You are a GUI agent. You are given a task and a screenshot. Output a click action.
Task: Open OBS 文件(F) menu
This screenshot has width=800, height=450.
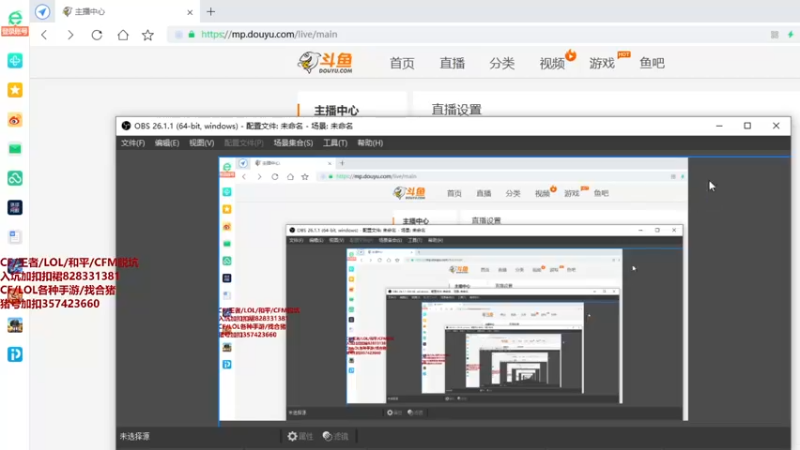coord(133,143)
